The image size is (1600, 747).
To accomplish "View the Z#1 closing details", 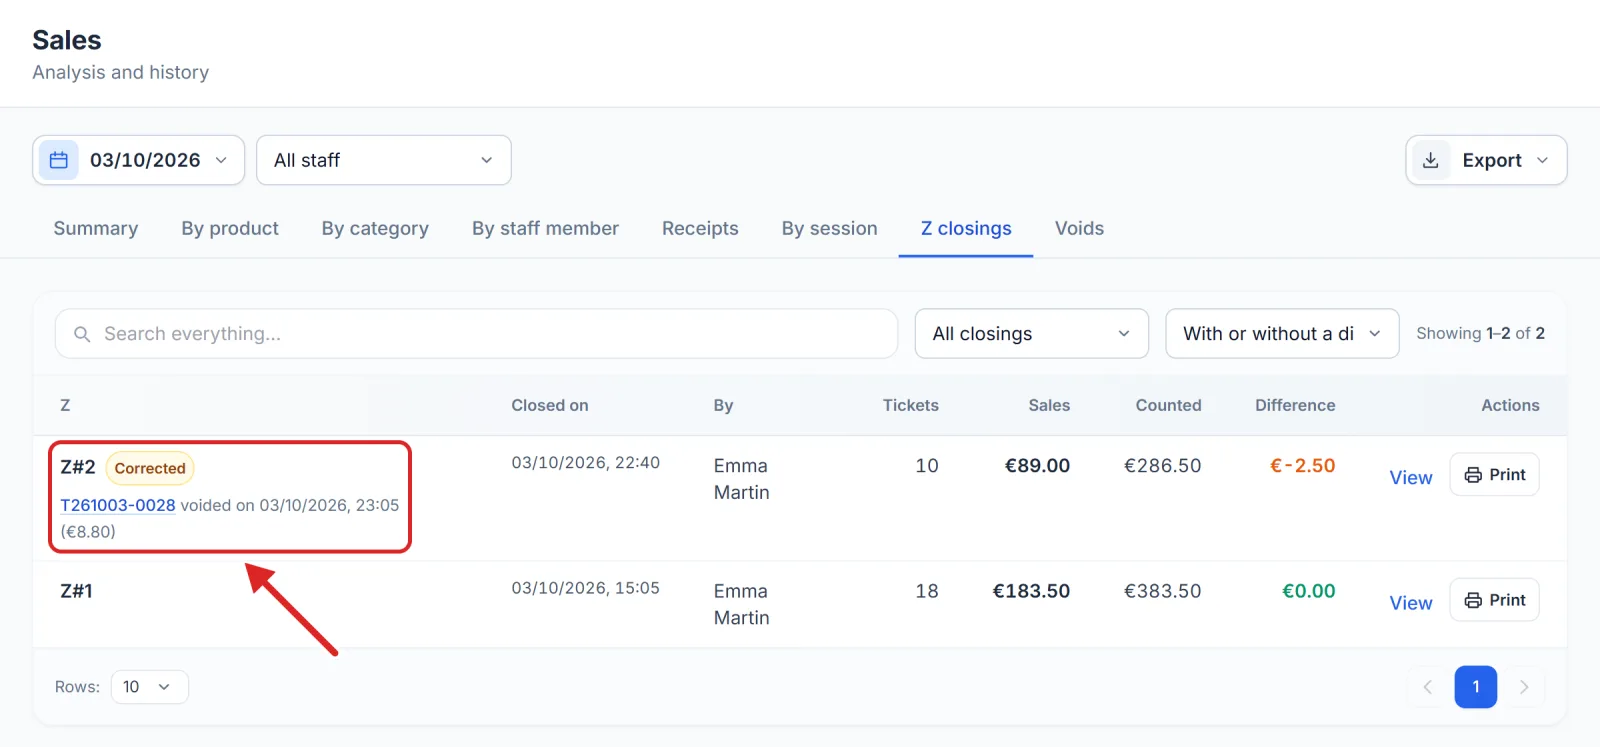I will pos(1411,603).
